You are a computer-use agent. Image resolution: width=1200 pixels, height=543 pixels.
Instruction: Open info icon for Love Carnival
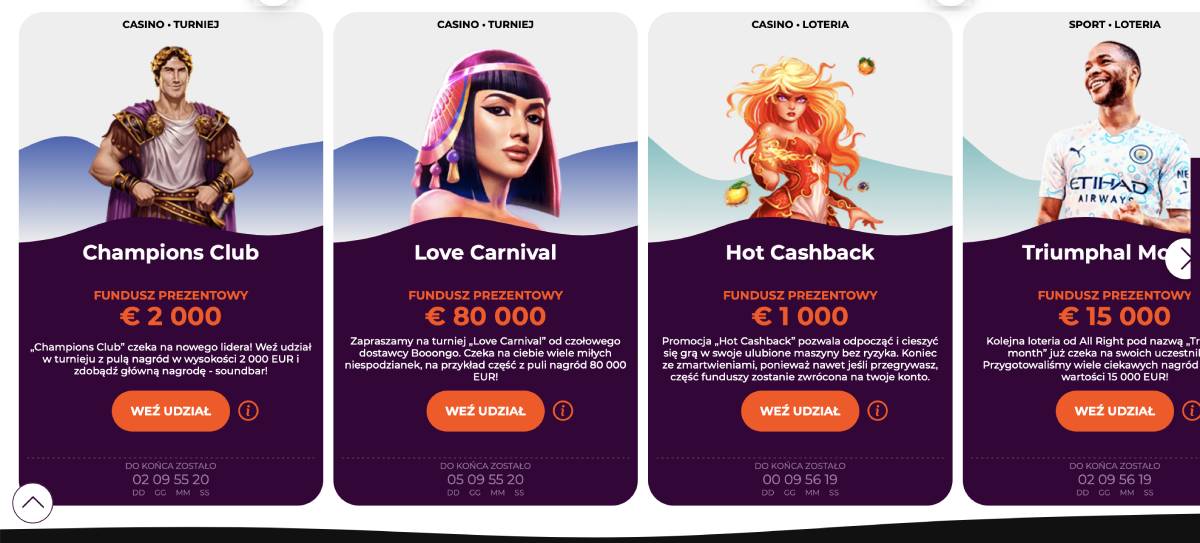(563, 411)
